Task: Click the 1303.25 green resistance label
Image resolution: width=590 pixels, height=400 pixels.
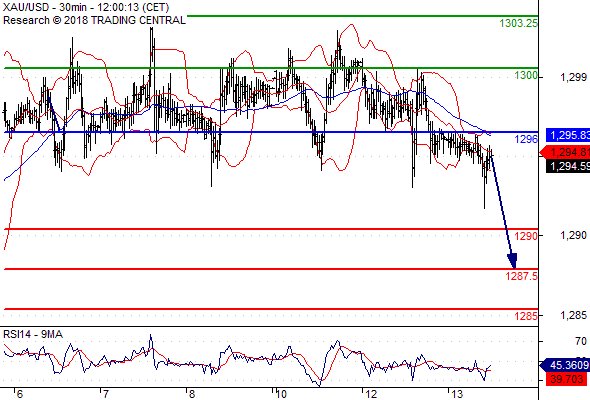Action: [x=519, y=23]
